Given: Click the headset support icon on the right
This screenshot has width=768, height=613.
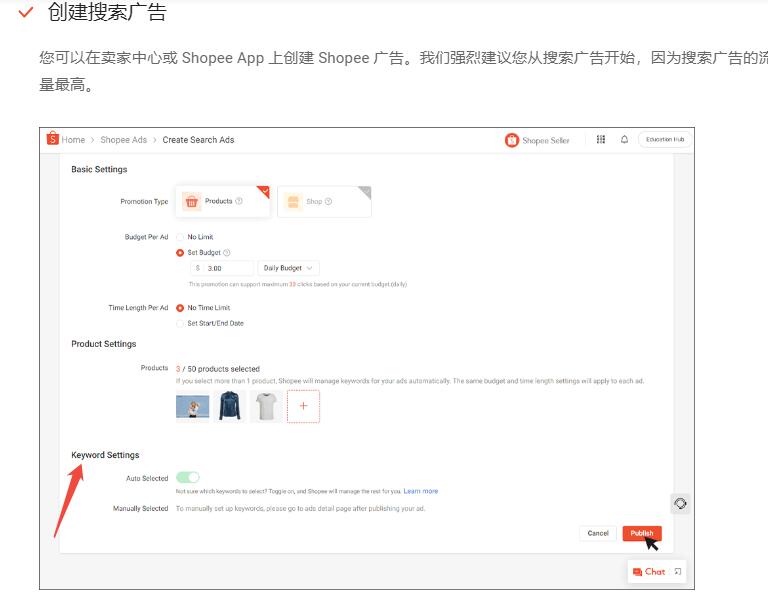Looking at the screenshot, I should click(680, 503).
